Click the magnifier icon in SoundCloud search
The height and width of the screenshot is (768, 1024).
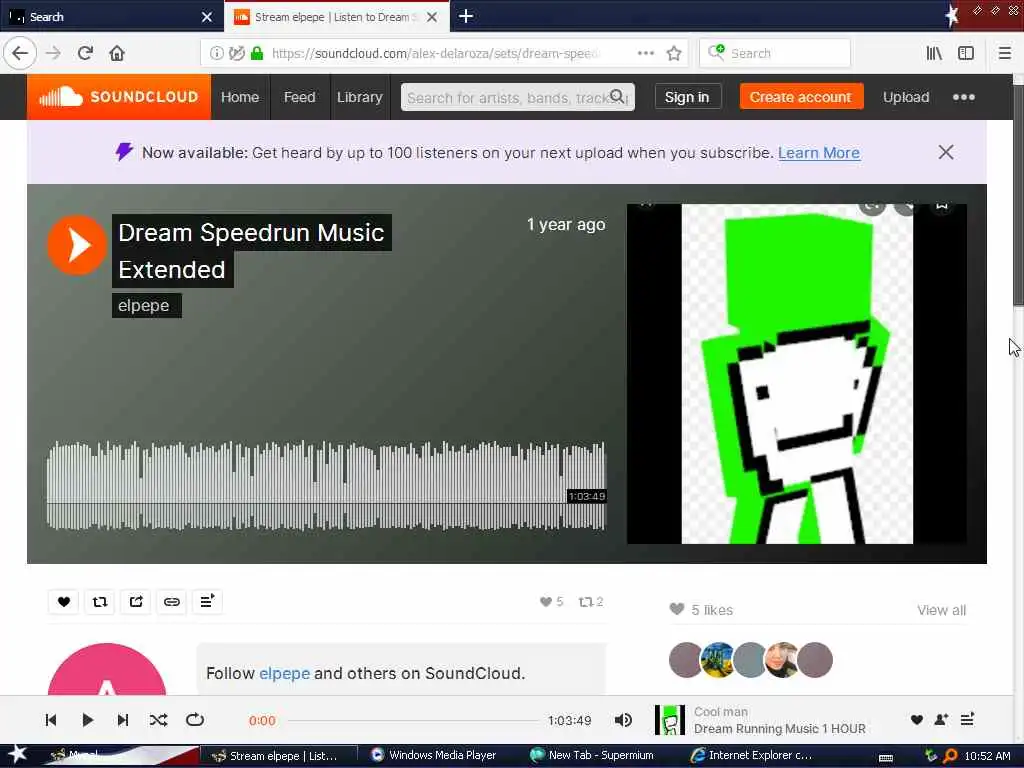617,97
